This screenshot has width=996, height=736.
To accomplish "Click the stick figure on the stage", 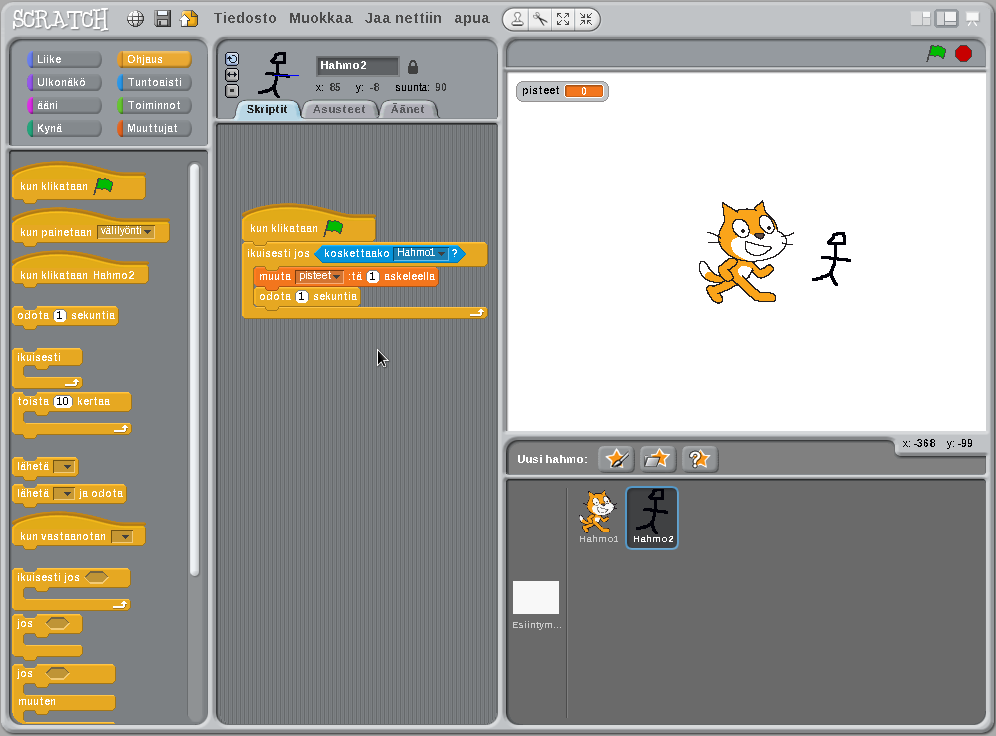I will pyautogui.click(x=831, y=258).
